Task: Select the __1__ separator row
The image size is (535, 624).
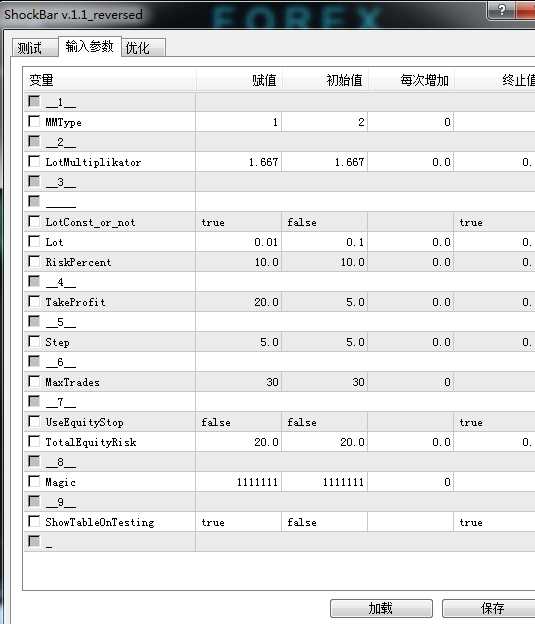Action: tap(279, 102)
